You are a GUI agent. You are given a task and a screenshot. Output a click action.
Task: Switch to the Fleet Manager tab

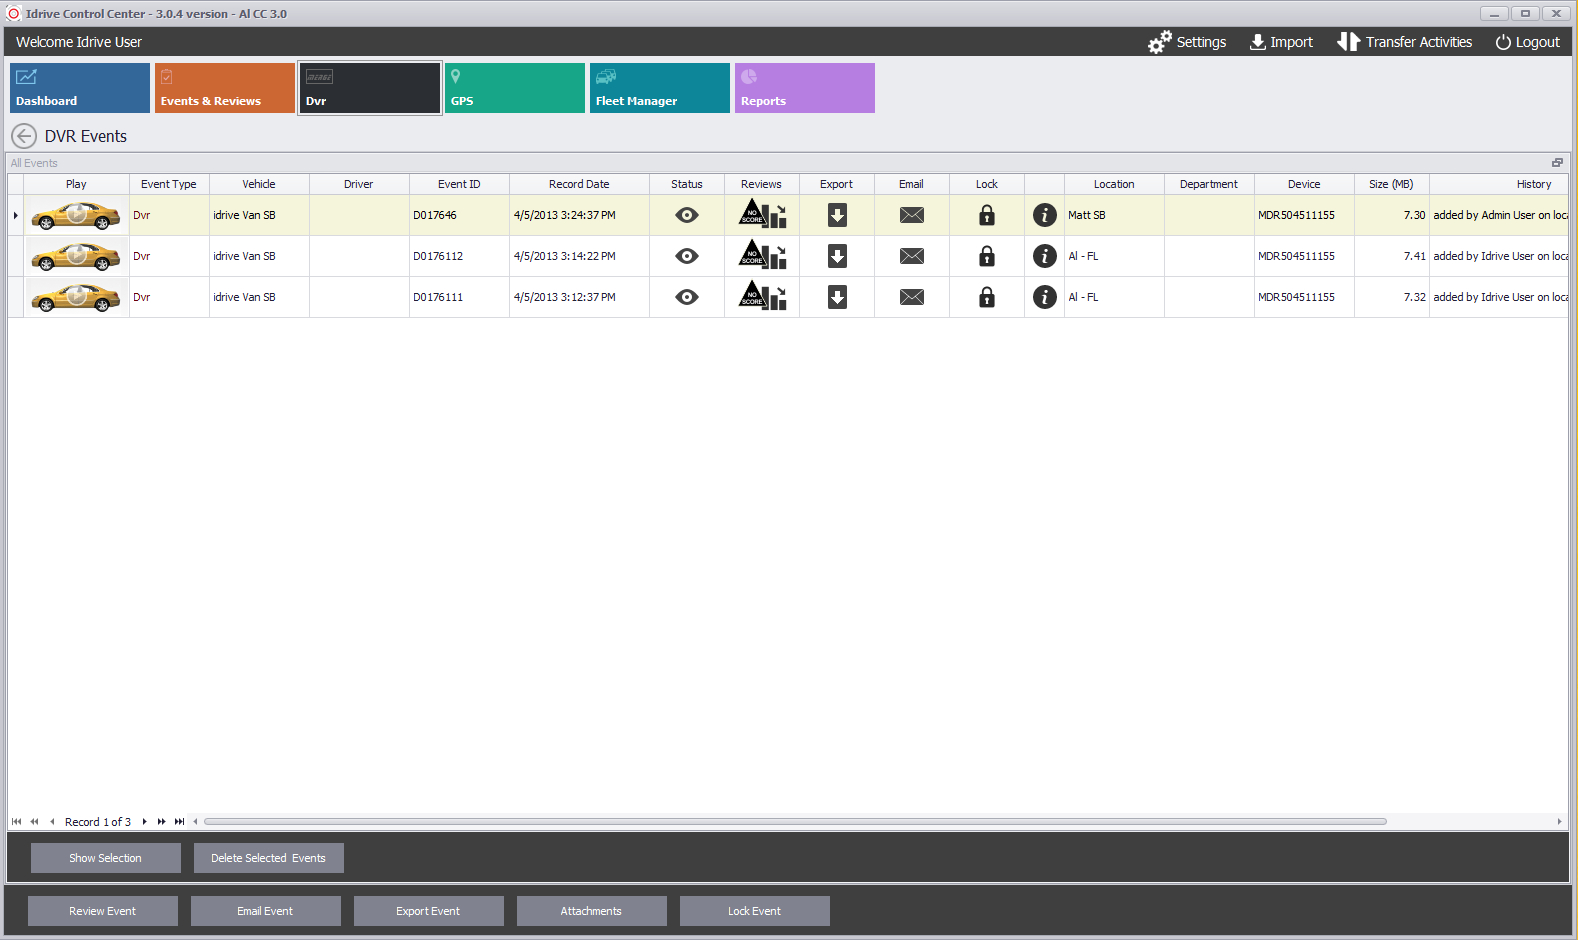point(659,88)
